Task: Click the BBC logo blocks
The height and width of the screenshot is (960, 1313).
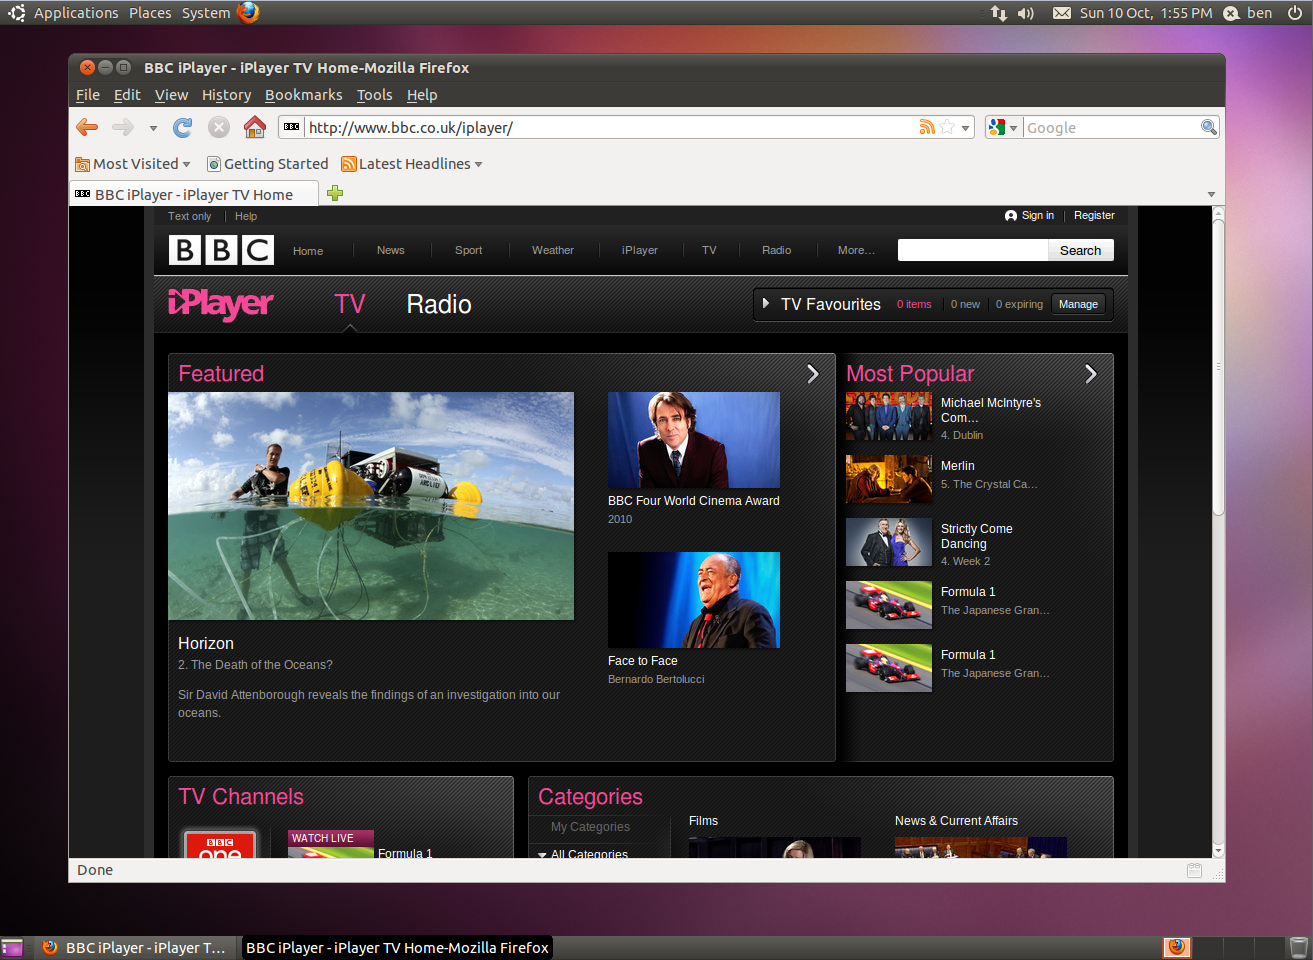Action: tap(221, 250)
